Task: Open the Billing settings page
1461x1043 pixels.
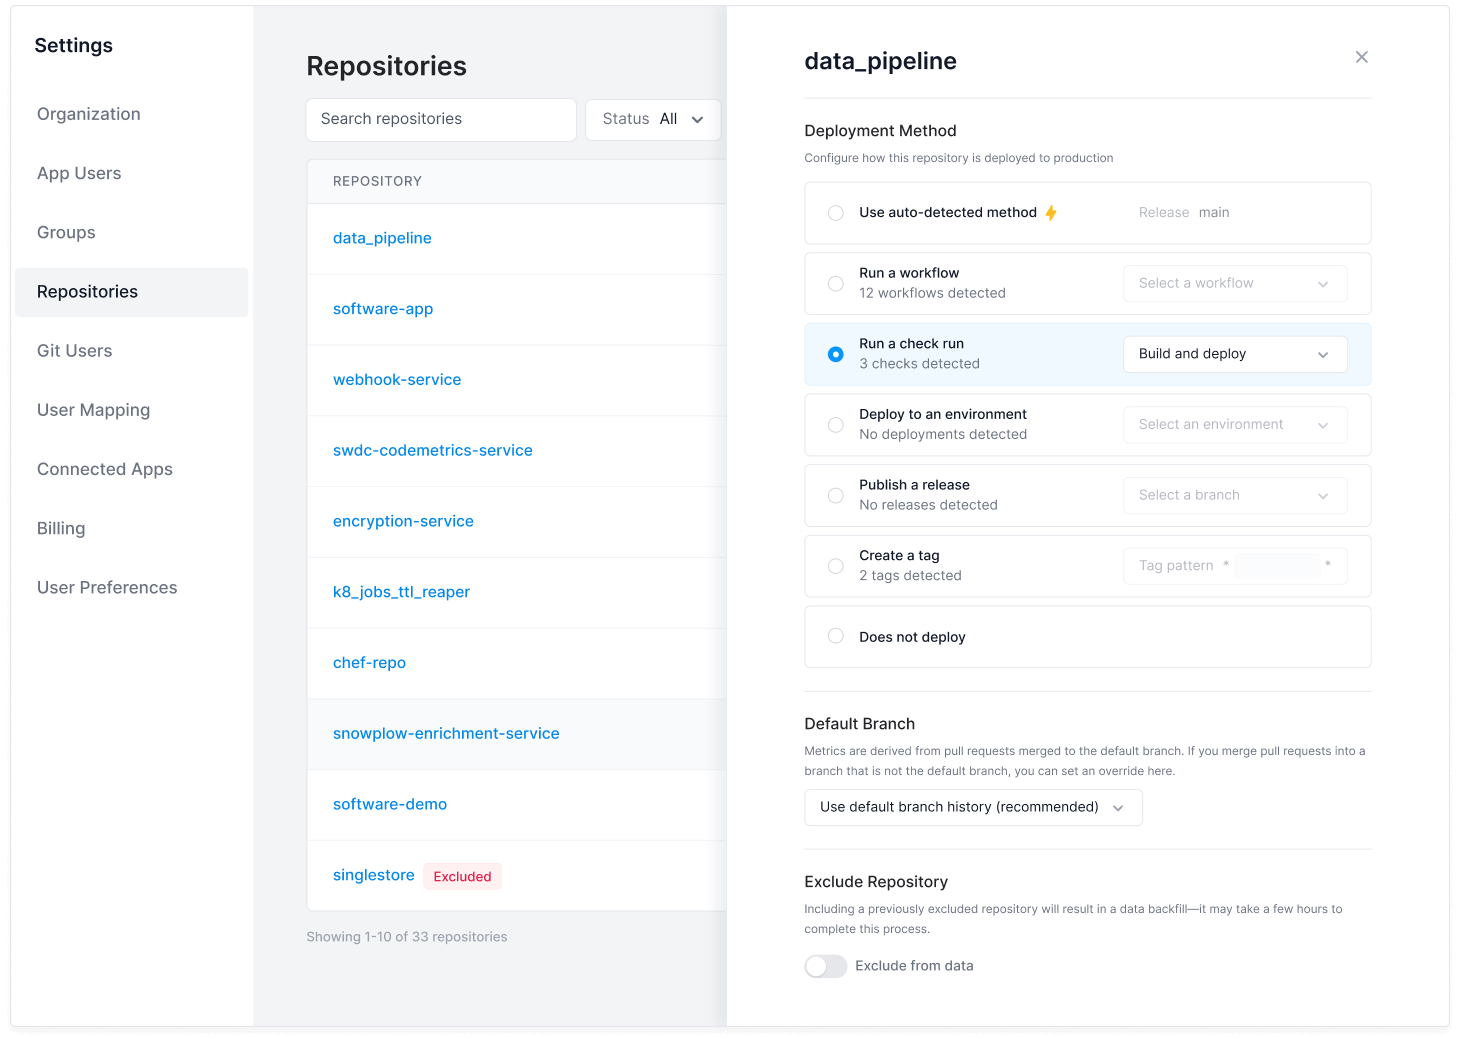Action: [x=61, y=528]
